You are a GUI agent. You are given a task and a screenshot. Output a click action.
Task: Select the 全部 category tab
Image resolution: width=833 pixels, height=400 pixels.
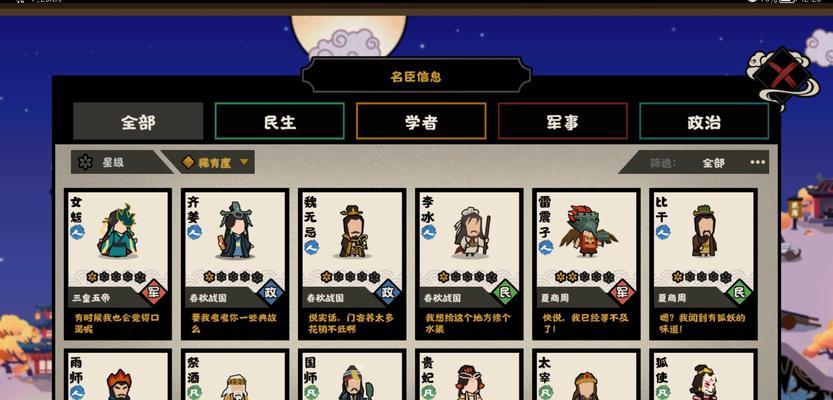click(138, 122)
